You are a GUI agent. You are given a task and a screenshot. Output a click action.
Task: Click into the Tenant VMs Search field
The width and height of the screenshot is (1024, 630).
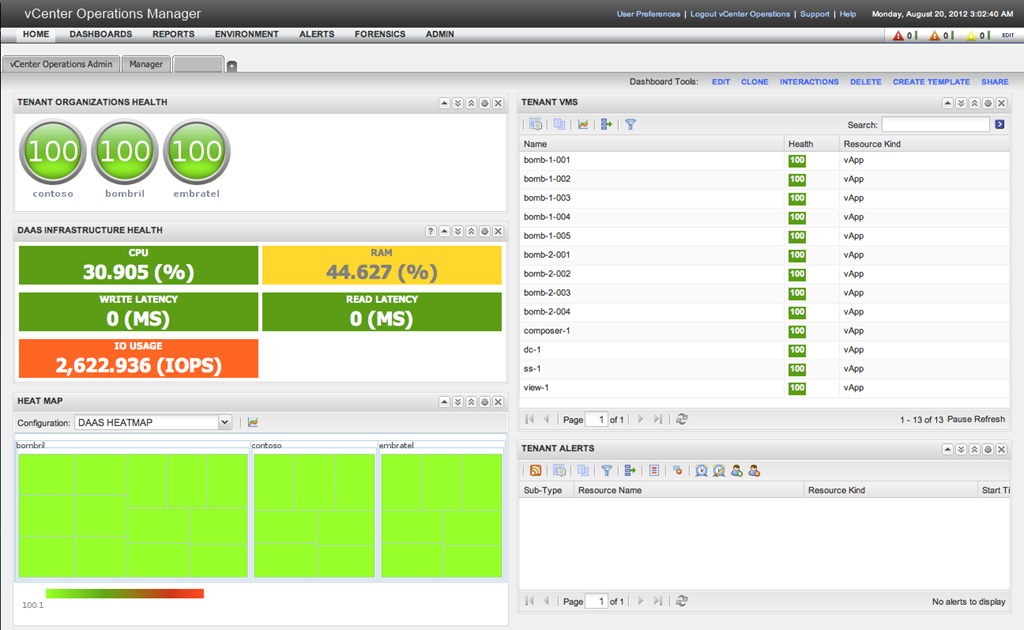pos(936,124)
